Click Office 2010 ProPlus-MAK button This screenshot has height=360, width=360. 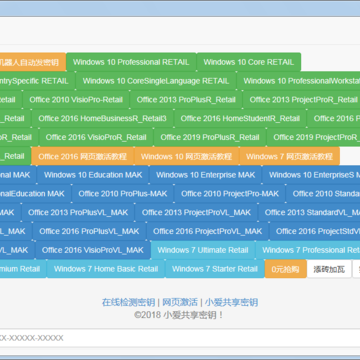click(123, 194)
